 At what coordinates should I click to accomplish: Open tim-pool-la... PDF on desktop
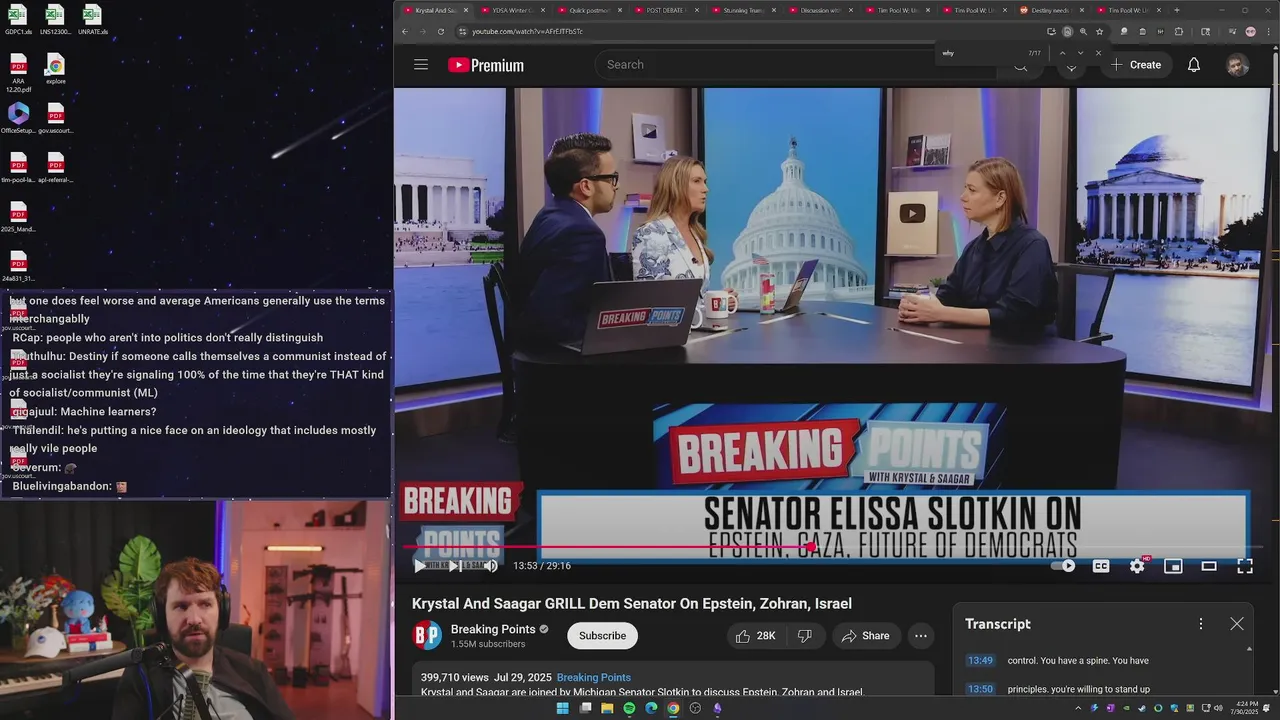(18, 168)
